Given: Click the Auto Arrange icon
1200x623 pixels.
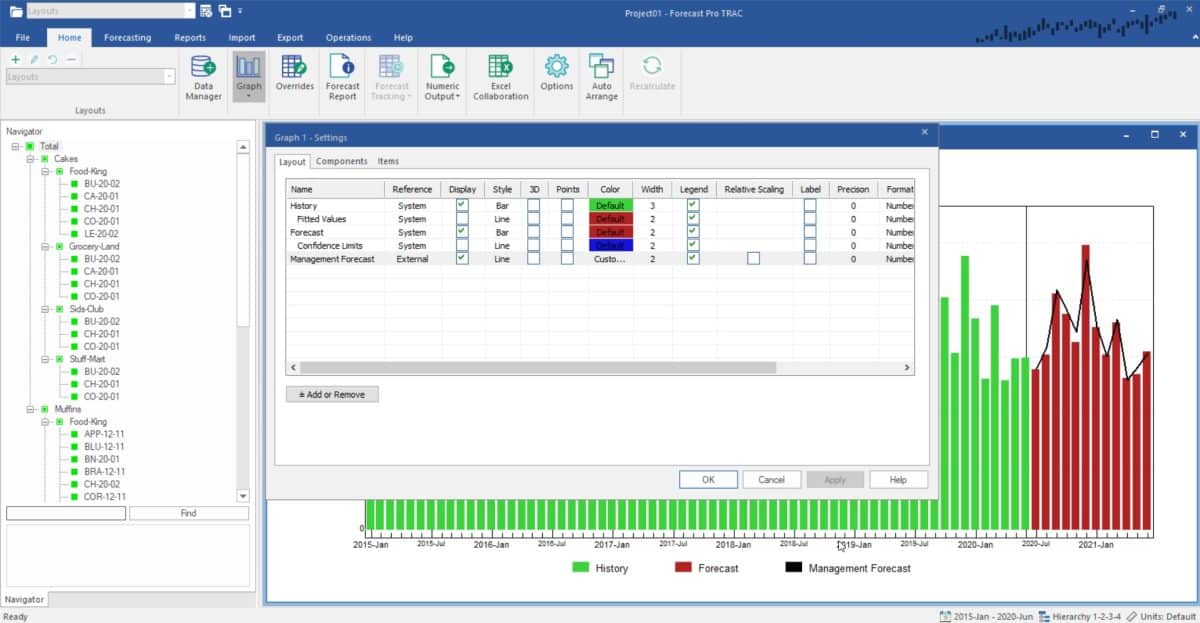Looking at the screenshot, I should click(x=601, y=76).
